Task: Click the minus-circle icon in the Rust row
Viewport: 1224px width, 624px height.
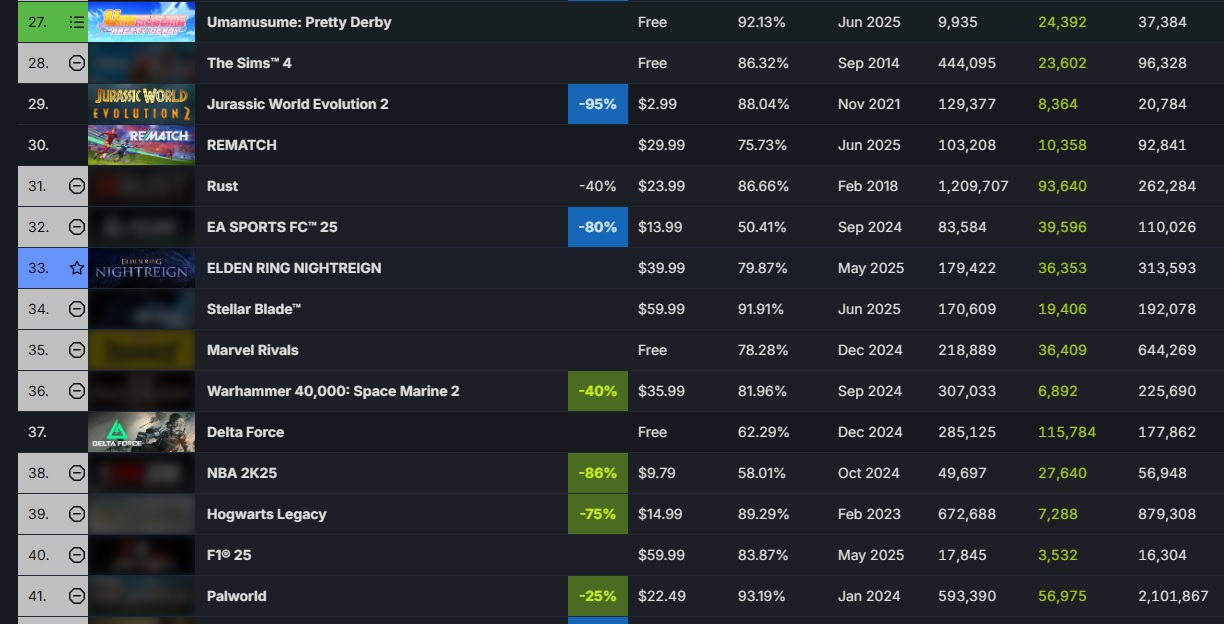Action: pyautogui.click(x=77, y=186)
